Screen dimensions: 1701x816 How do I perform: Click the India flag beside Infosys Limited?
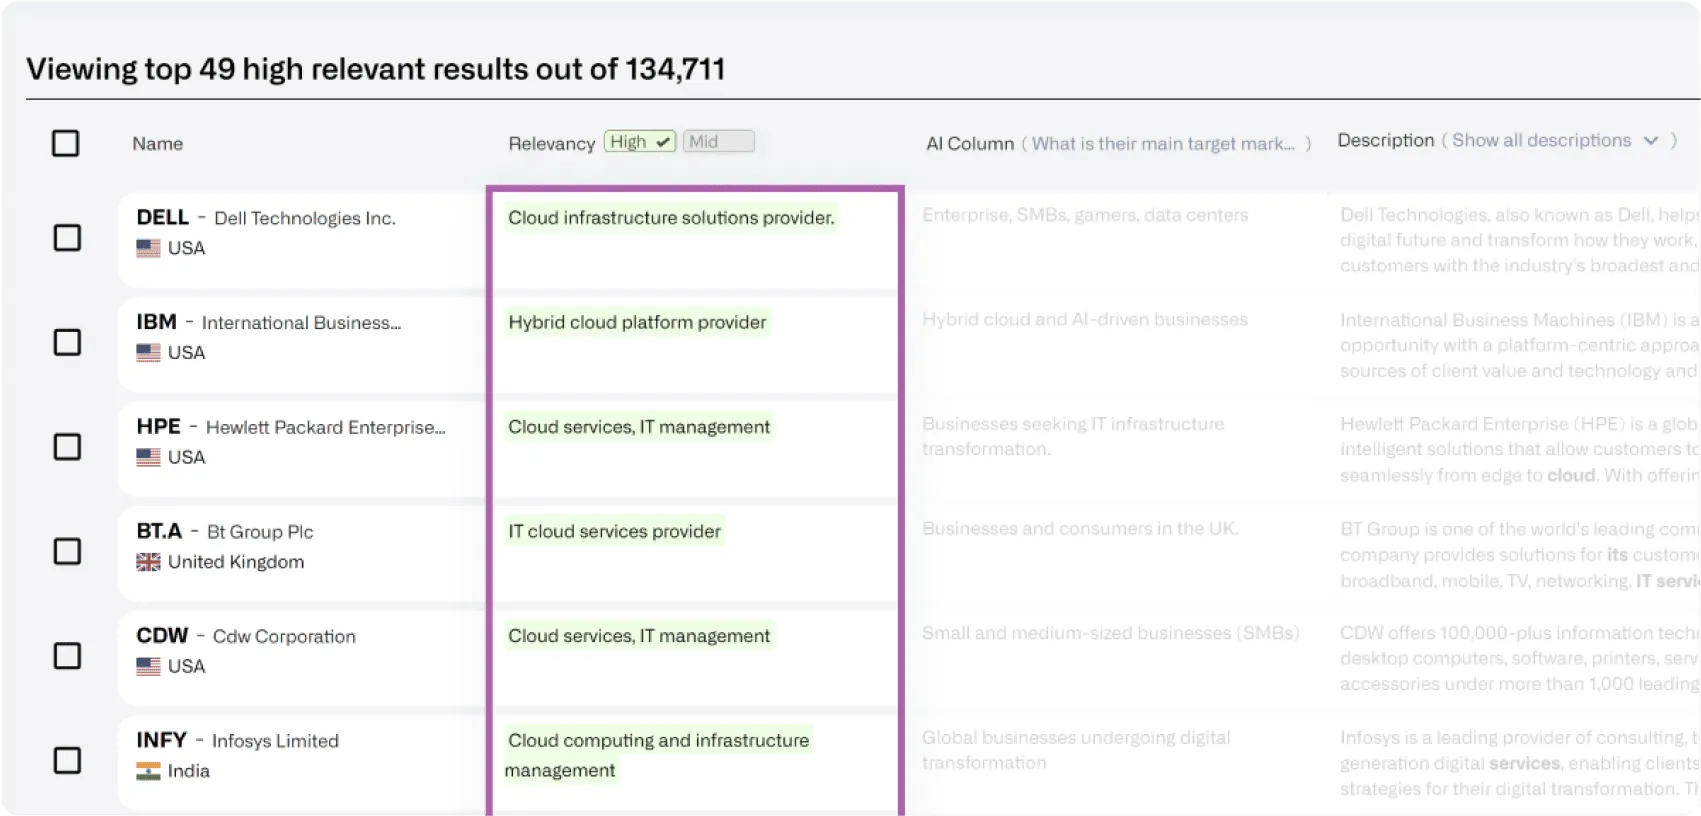[148, 770]
